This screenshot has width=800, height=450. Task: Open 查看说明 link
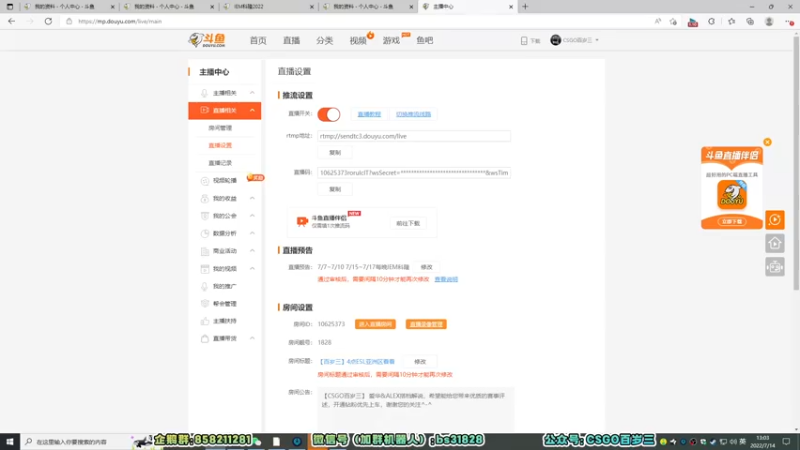coord(446,279)
